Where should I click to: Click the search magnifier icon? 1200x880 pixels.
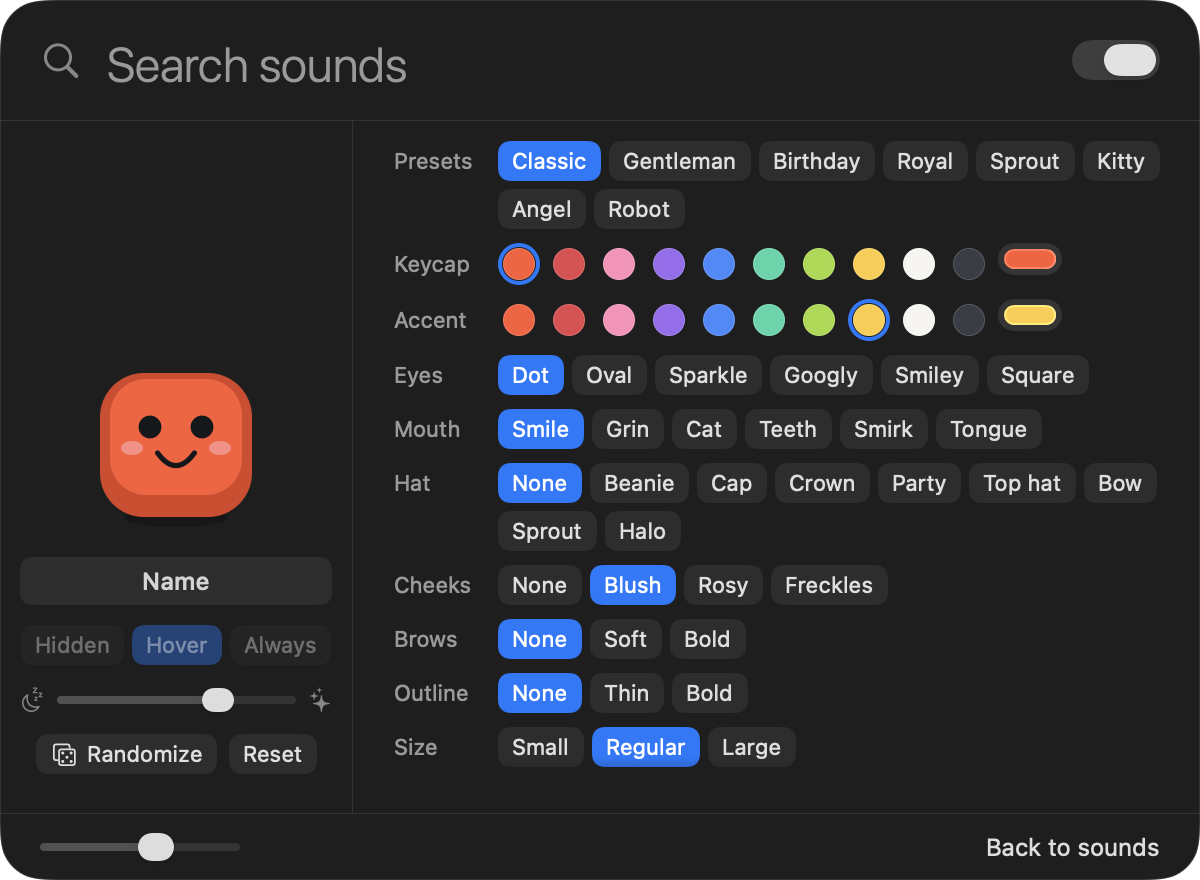[x=61, y=61]
